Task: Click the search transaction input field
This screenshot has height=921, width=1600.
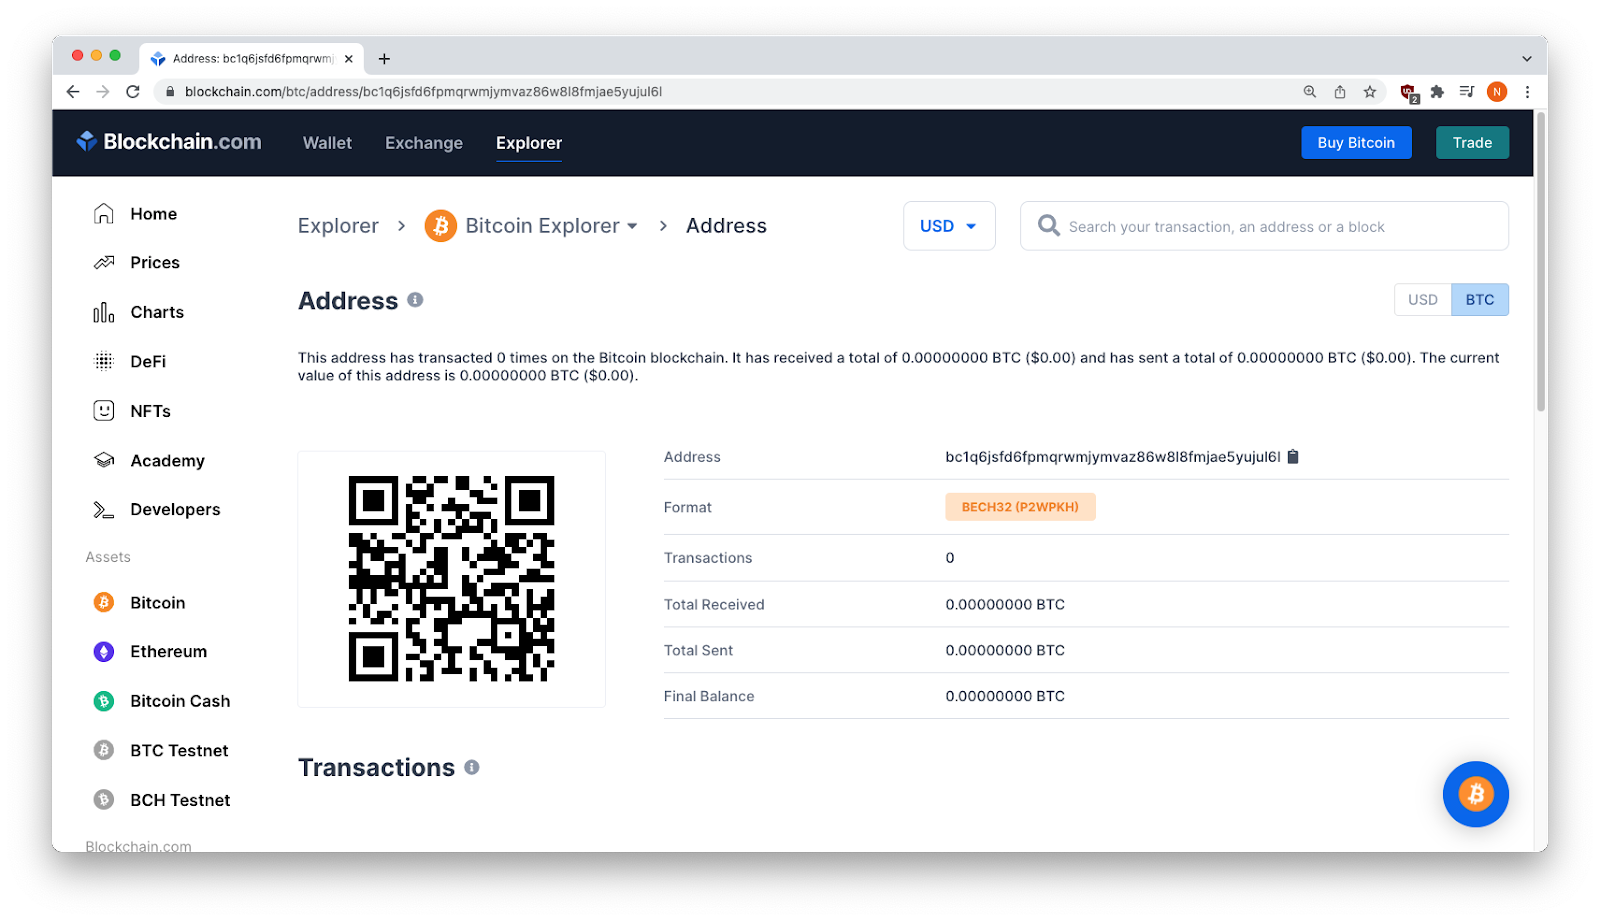Action: pyautogui.click(x=1264, y=226)
